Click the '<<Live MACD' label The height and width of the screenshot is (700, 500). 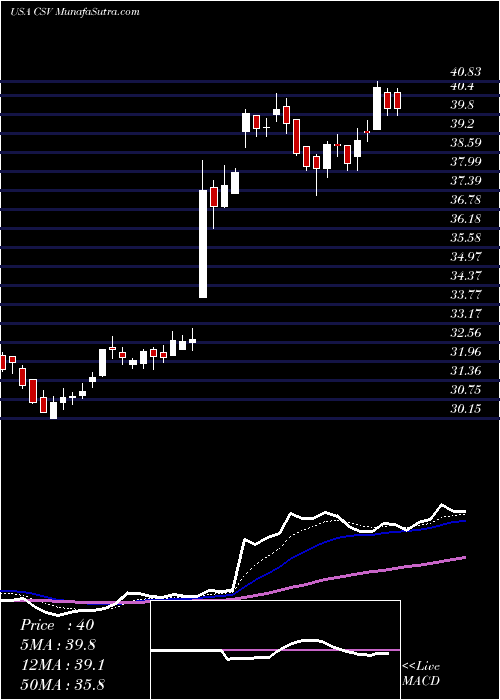pos(421,674)
